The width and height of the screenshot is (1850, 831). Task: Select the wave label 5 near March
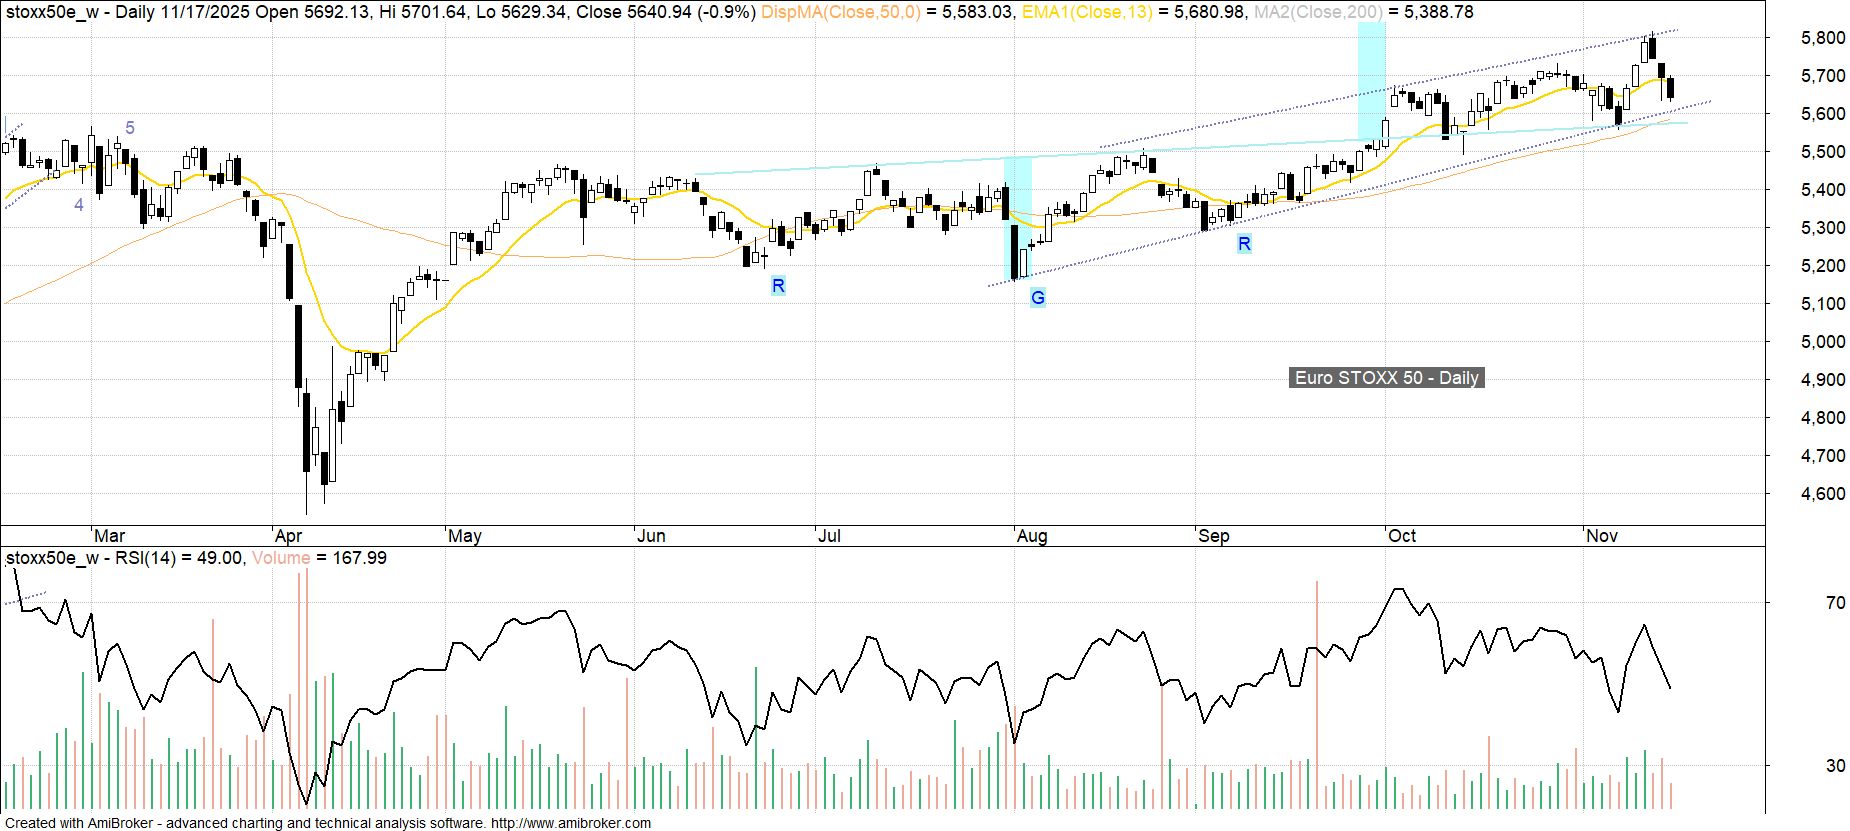[130, 128]
